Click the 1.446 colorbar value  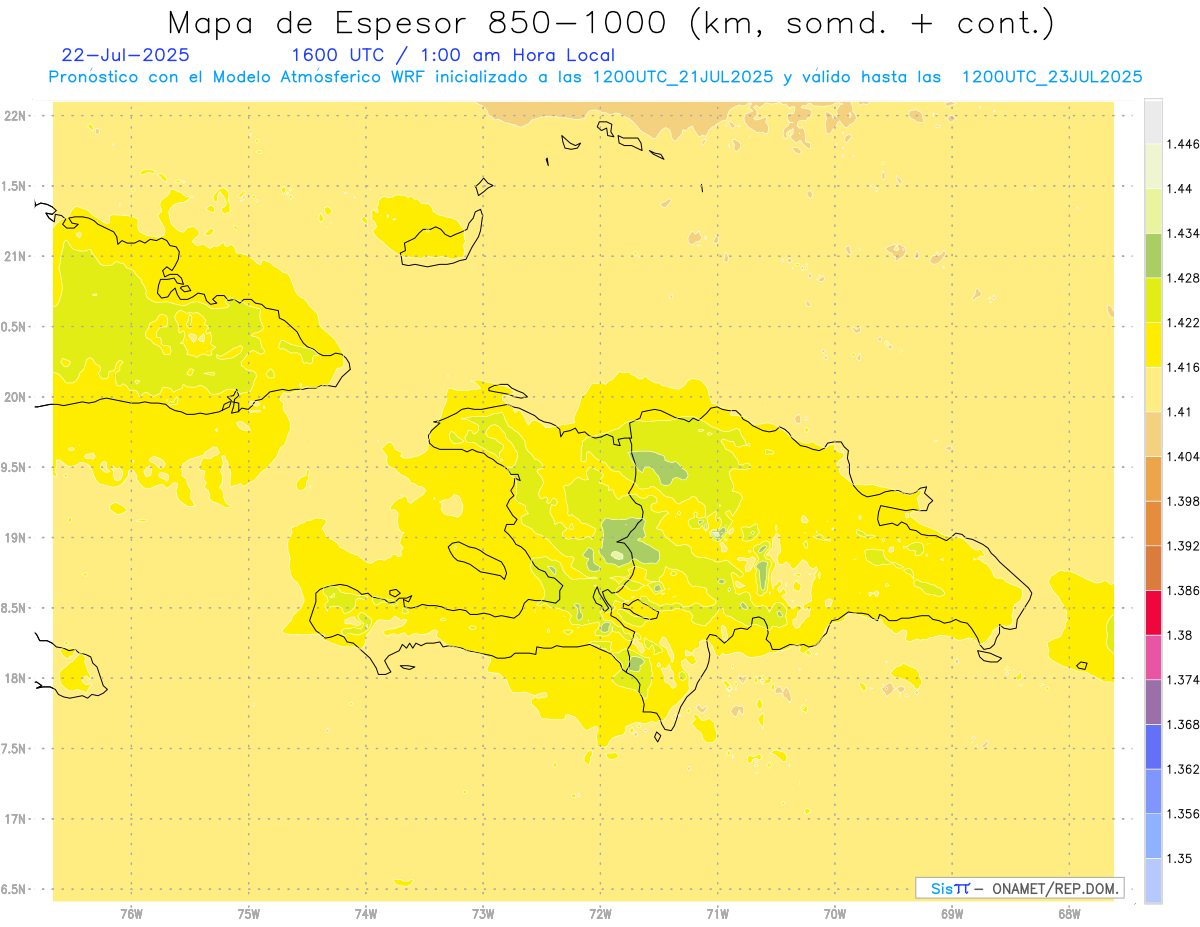click(1184, 144)
